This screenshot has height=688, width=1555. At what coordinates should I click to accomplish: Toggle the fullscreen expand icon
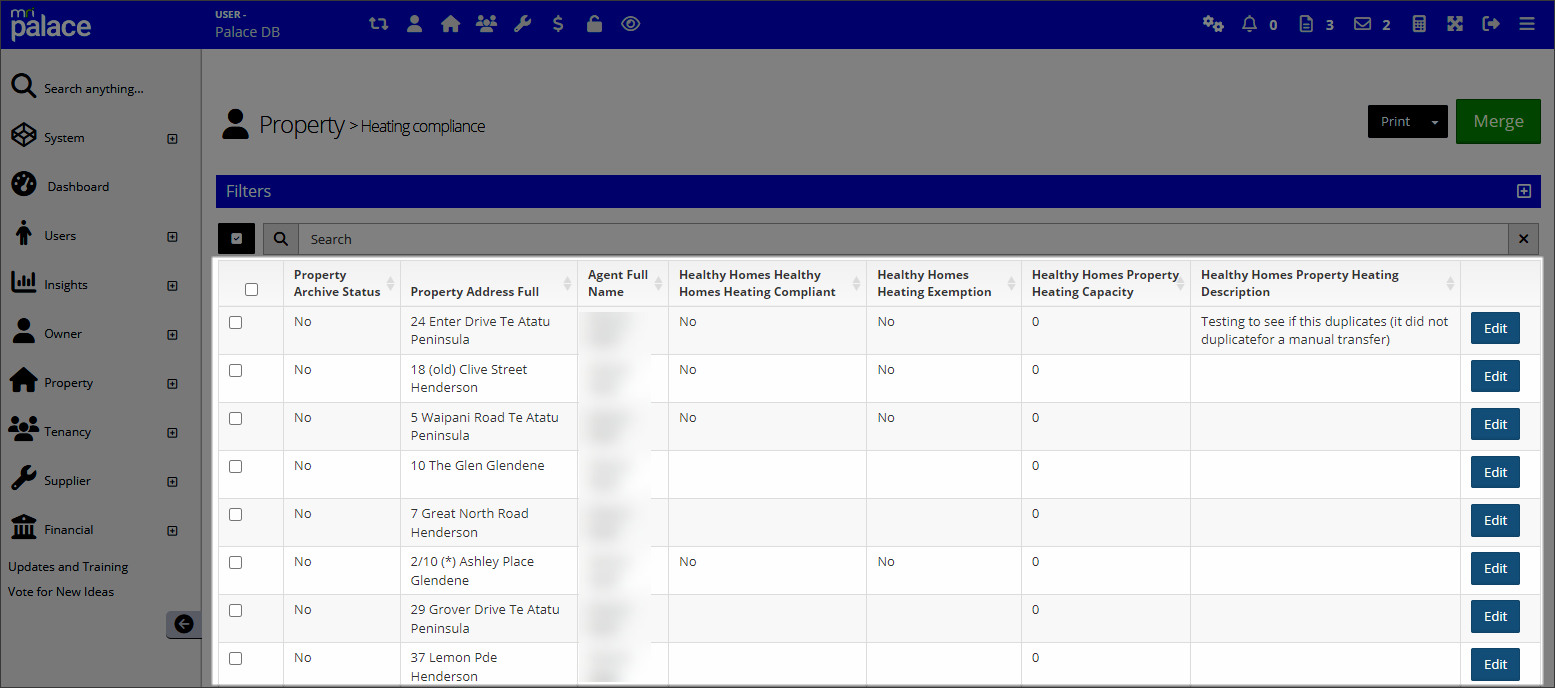(1455, 24)
